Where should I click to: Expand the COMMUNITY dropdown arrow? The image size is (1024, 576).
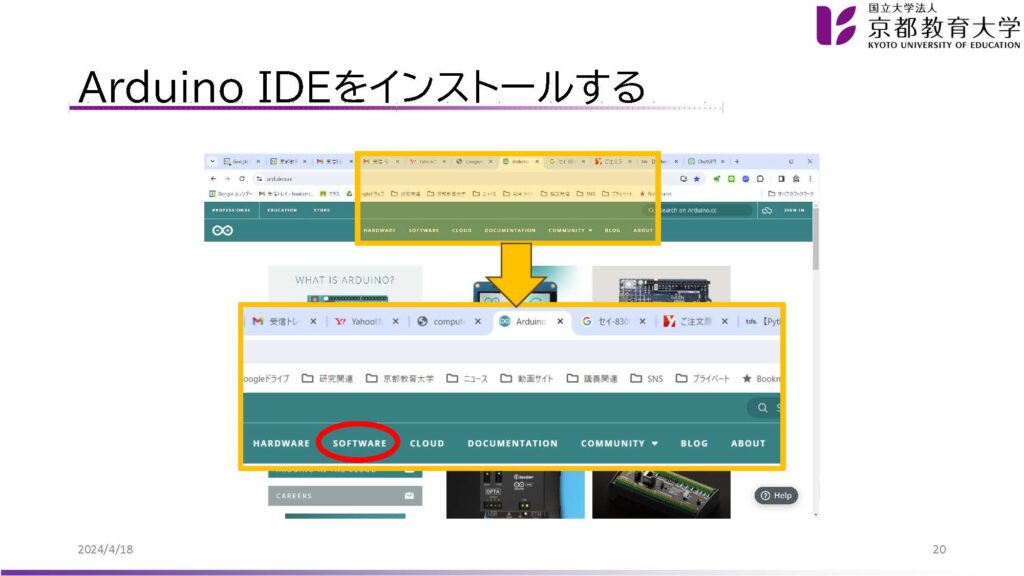[x=655, y=443]
